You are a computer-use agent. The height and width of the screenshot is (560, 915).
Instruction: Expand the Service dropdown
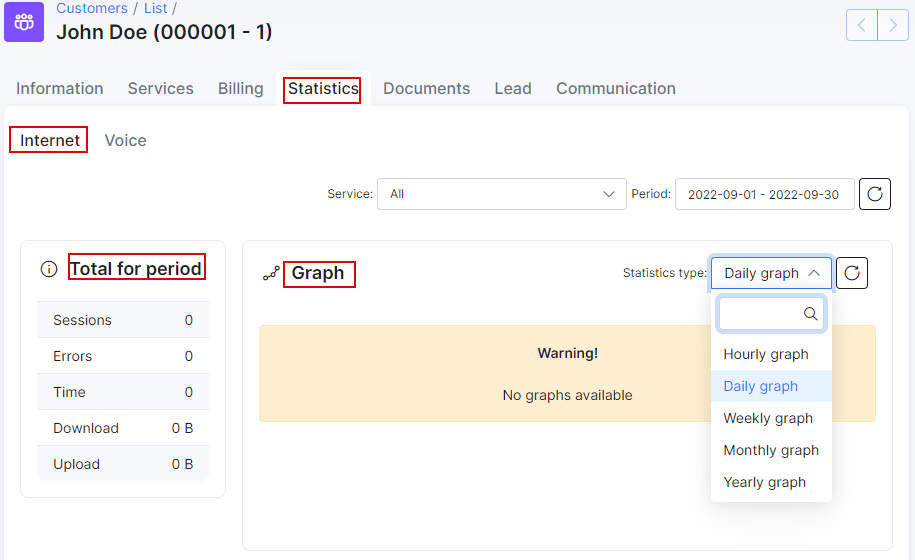click(x=502, y=194)
